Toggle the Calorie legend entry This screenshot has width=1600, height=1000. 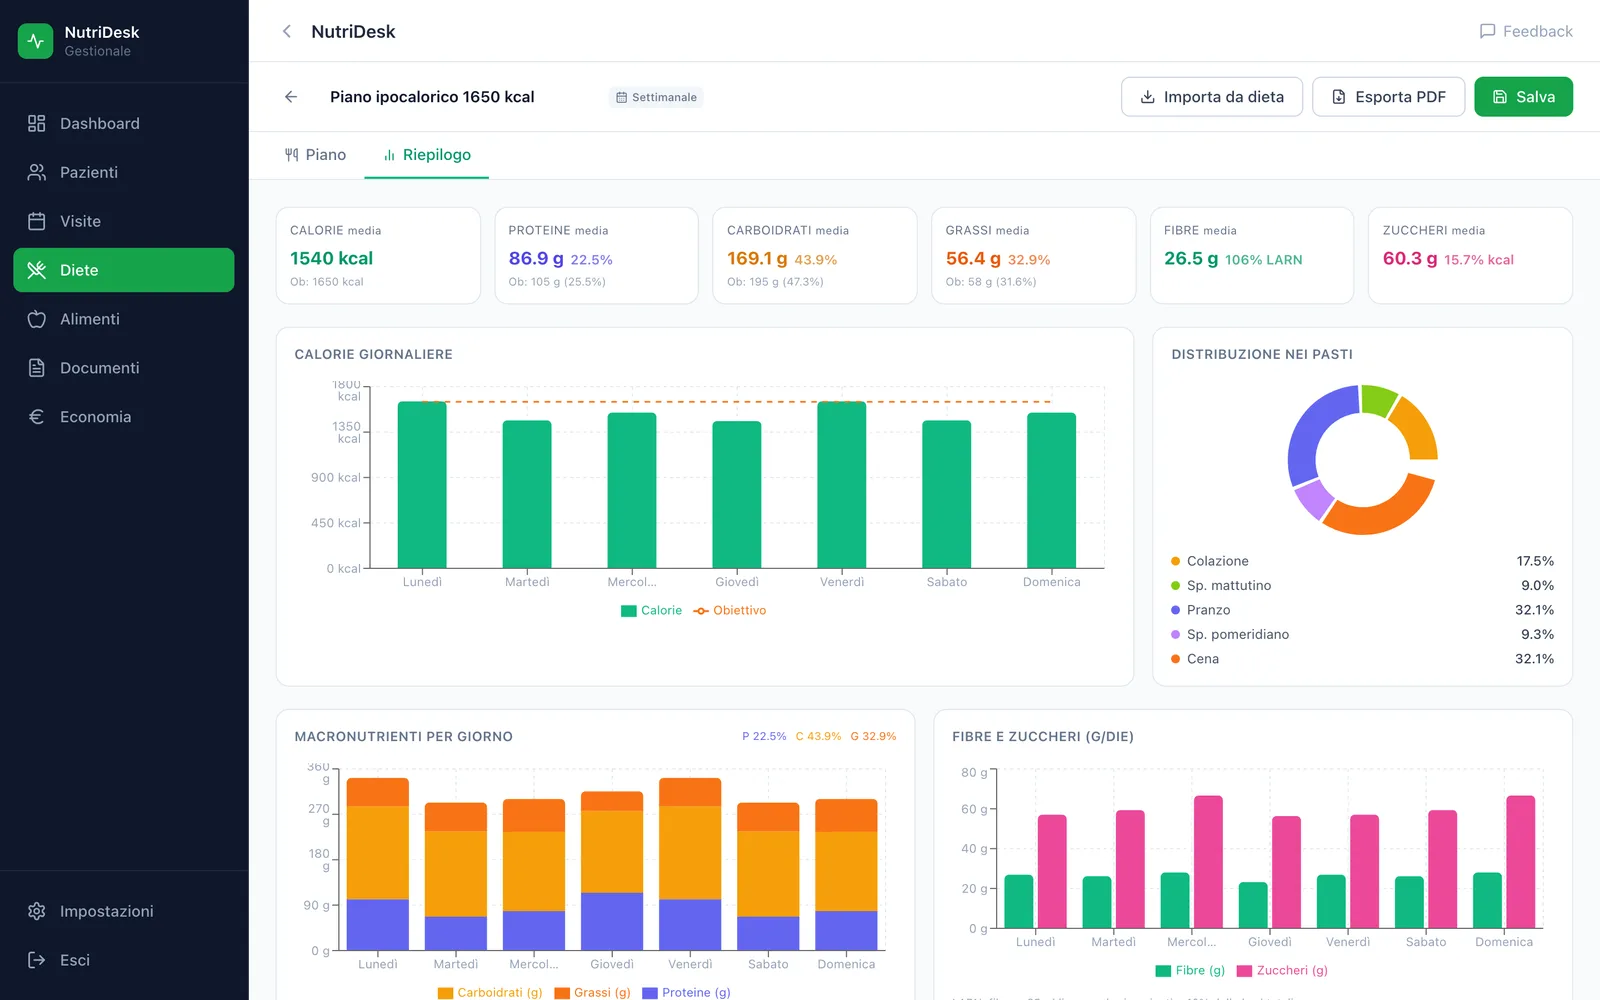pos(651,611)
